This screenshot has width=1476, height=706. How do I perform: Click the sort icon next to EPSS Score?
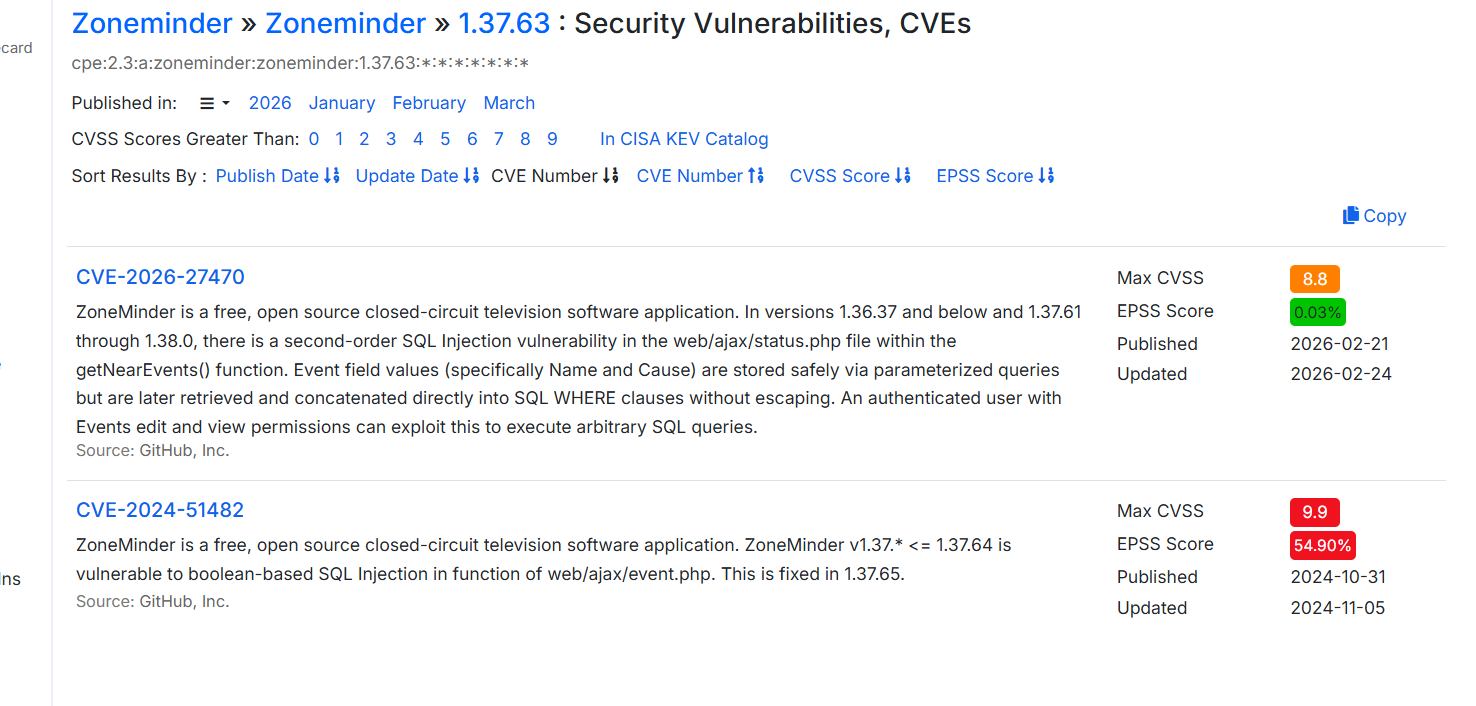[1046, 176]
